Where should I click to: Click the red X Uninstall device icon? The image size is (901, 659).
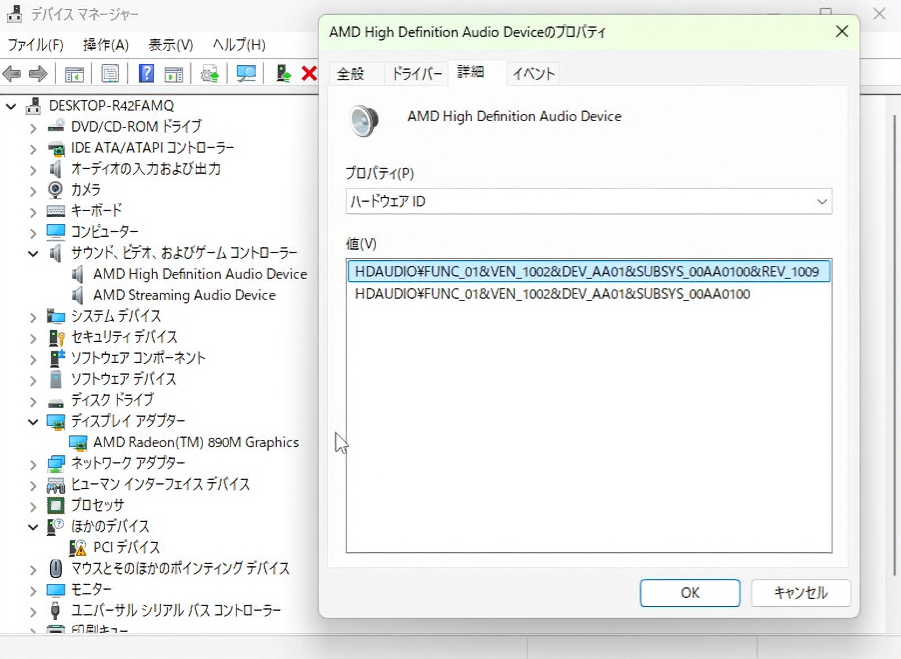(x=309, y=74)
